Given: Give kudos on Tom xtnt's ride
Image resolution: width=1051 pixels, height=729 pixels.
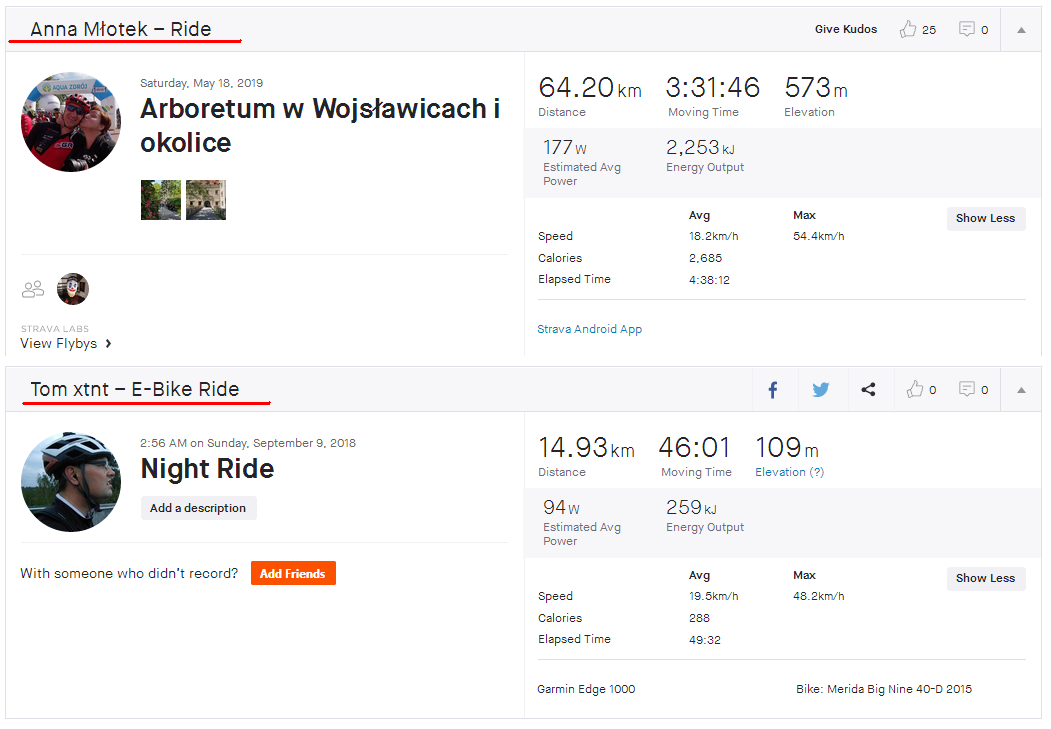Looking at the screenshot, I should click(x=914, y=390).
